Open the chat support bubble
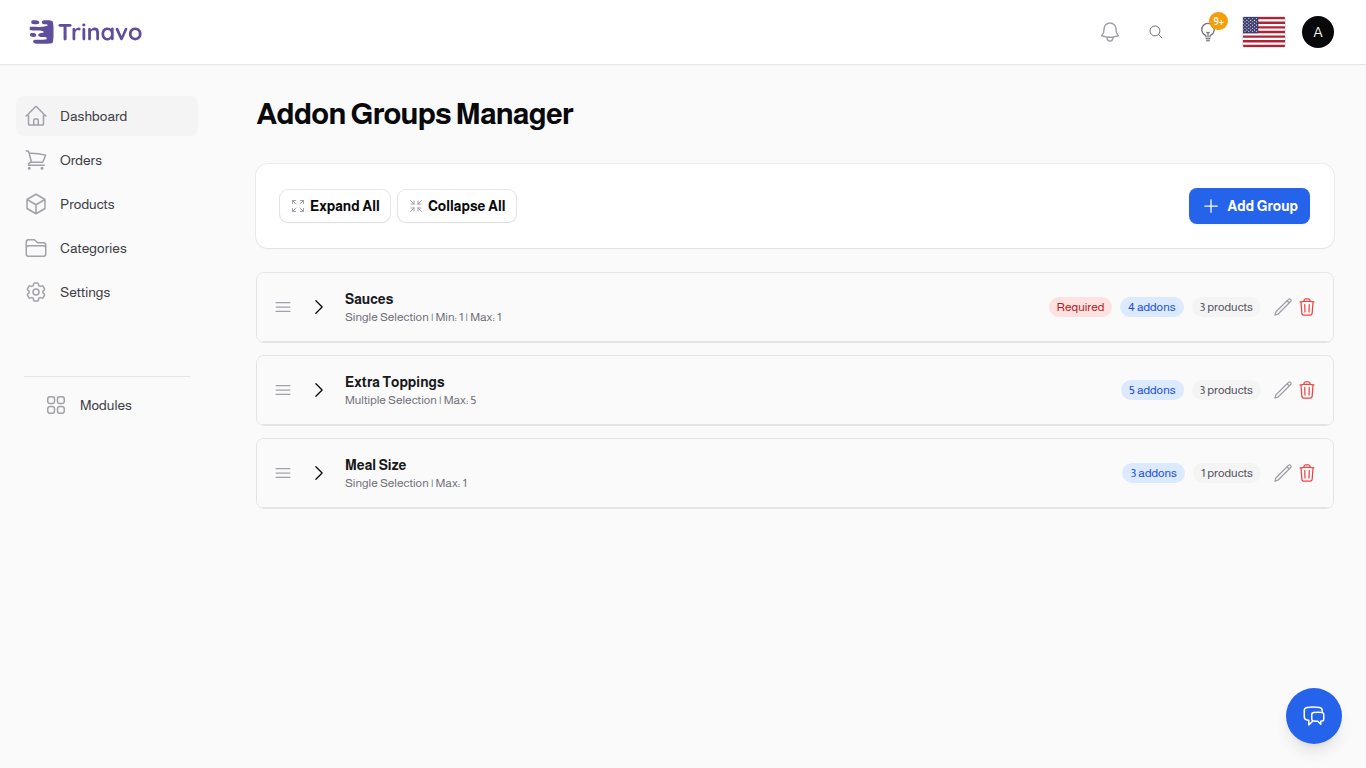 (x=1313, y=716)
